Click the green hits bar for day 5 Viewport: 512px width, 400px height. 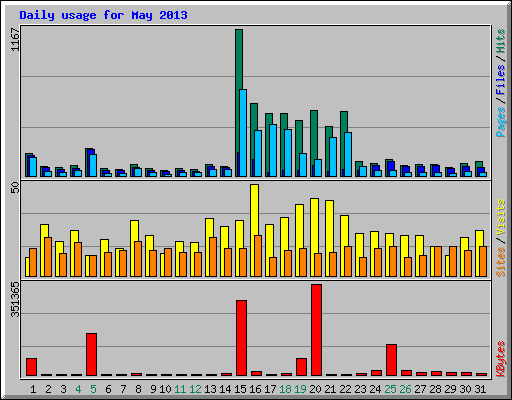point(87,162)
